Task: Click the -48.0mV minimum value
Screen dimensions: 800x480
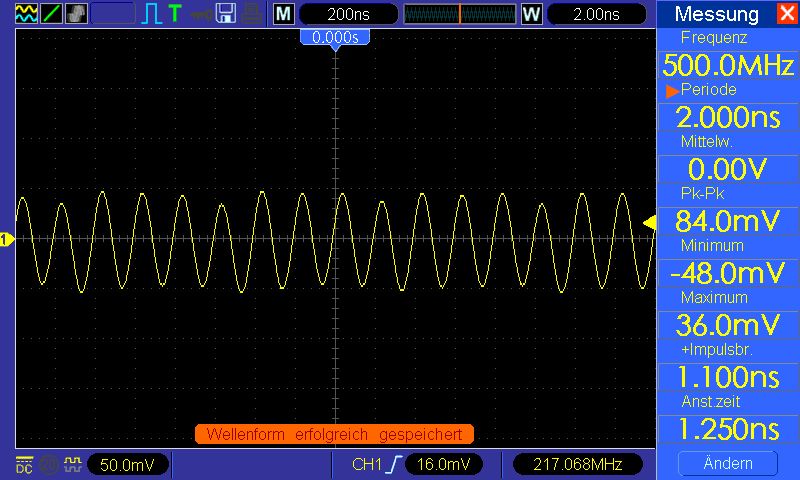Action: click(728, 273)
